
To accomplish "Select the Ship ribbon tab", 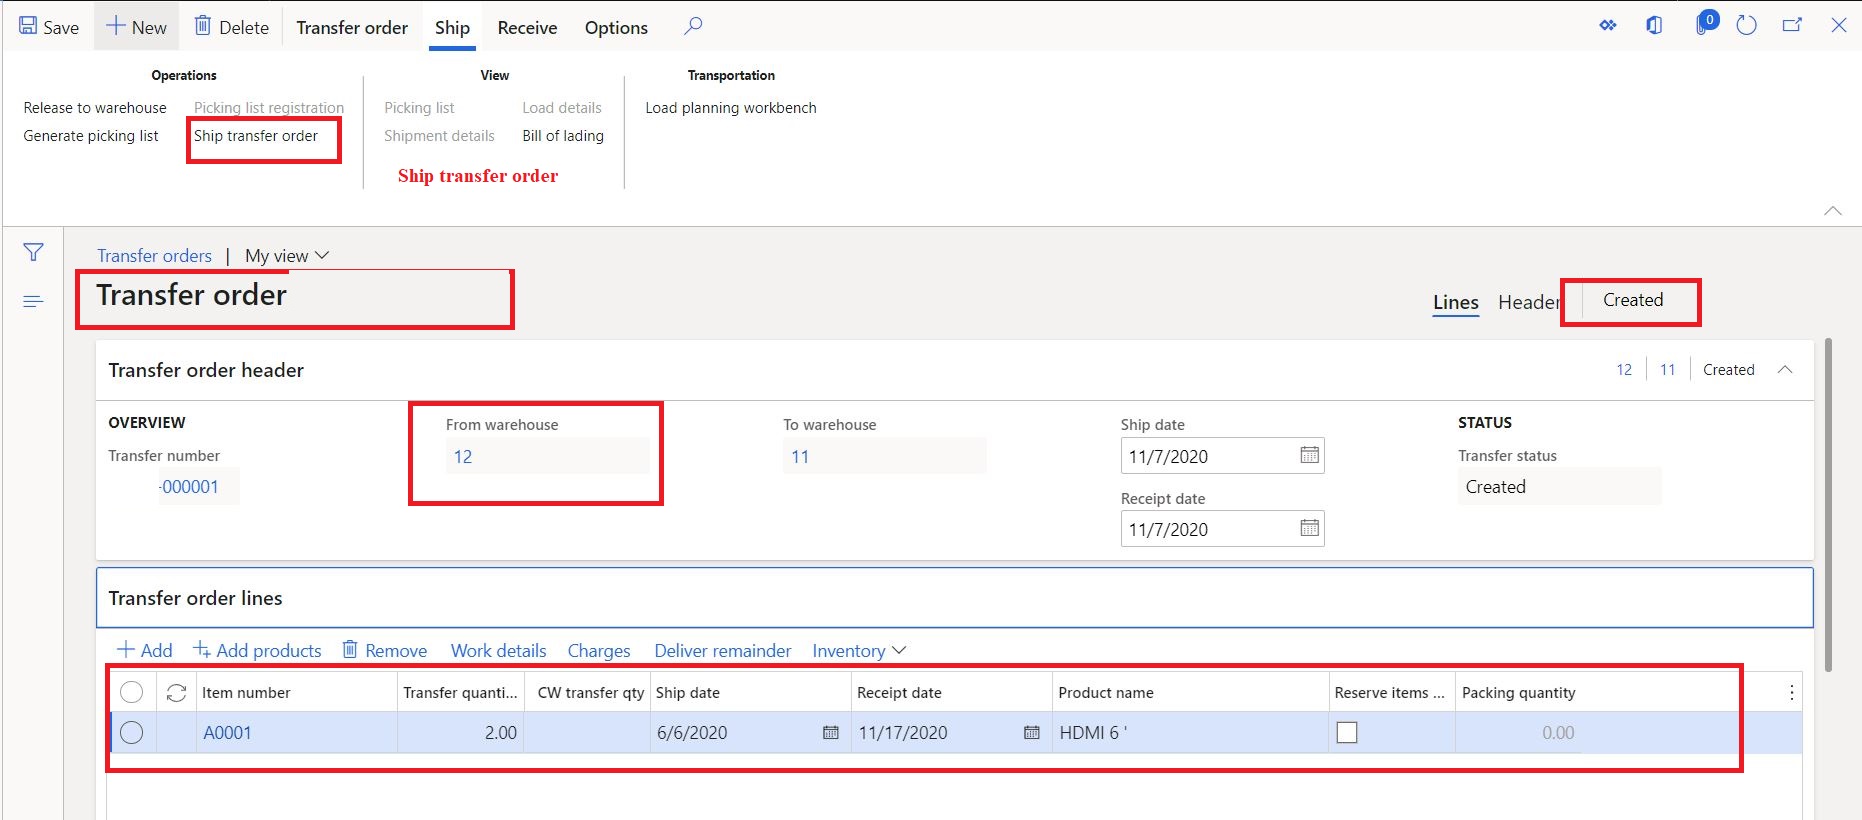I will (x=452, y=27).
